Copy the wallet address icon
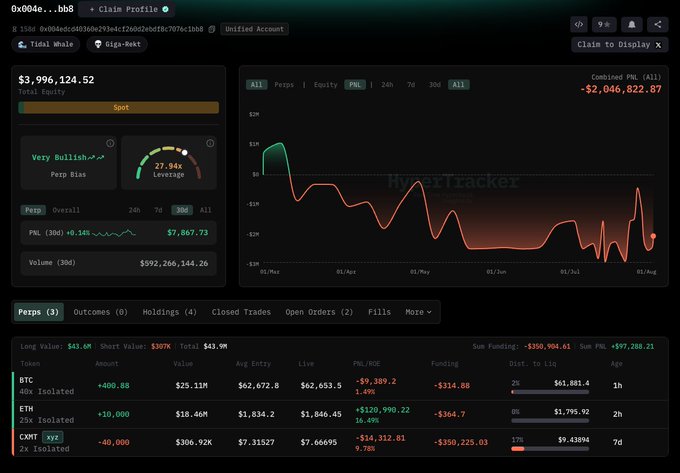This screenshot has width=680, height=473. point(212,29)
